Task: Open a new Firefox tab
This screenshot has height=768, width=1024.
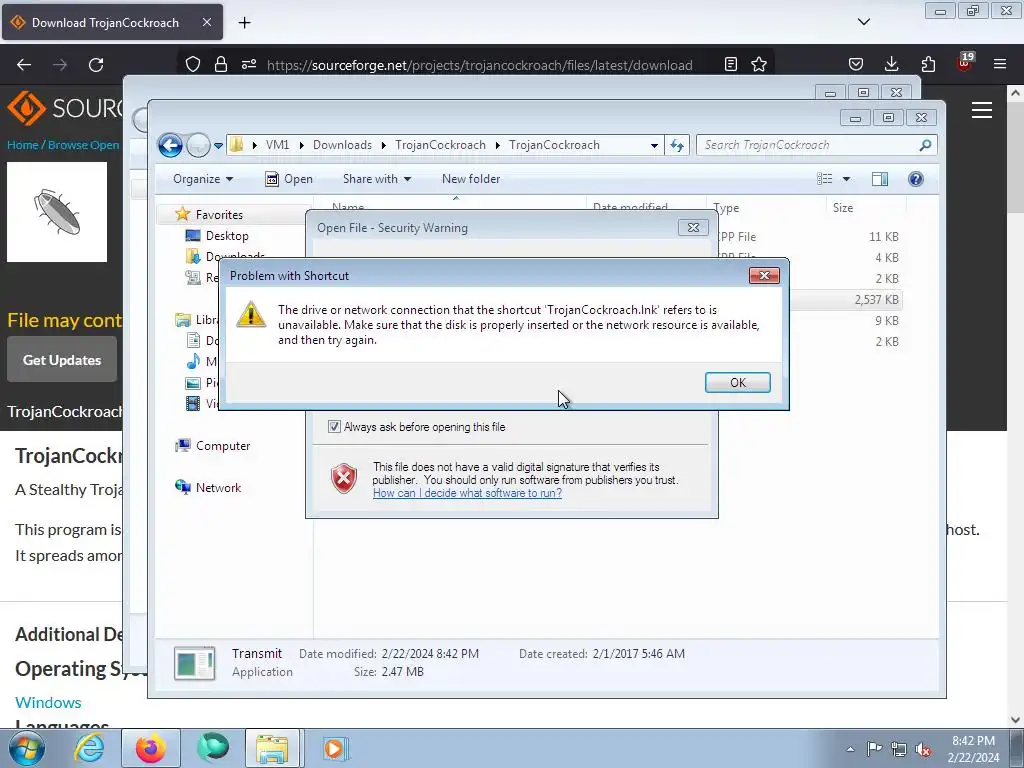Action: [244, 23]
